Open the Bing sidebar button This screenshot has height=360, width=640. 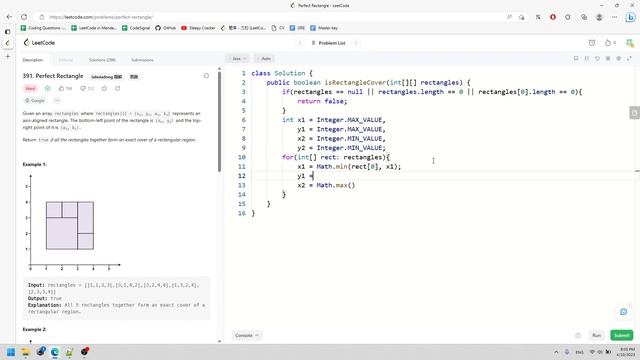(631, 17)
